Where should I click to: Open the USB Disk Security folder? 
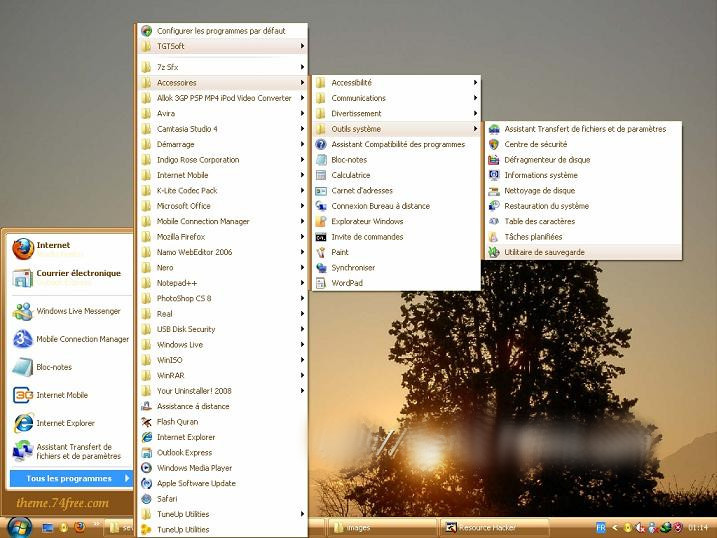[223, 329]
